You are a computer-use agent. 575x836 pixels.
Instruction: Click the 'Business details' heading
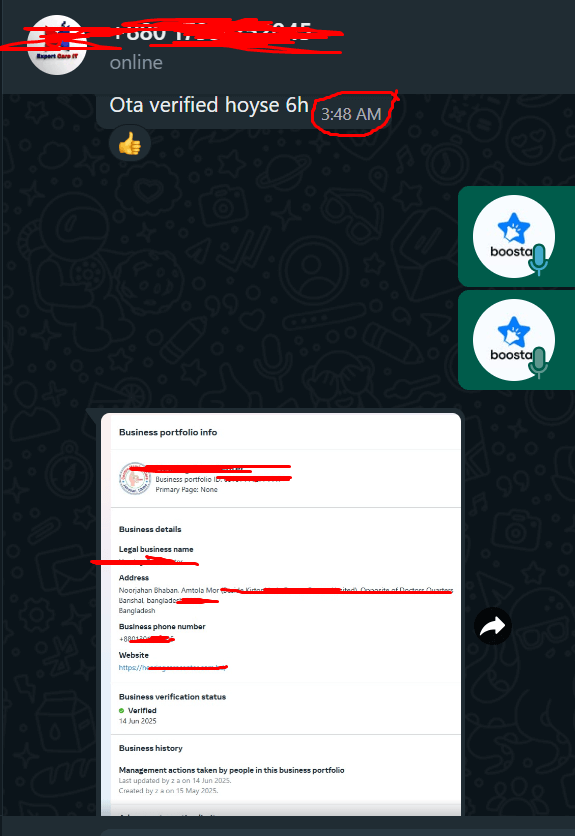click(x=150, y=529)
